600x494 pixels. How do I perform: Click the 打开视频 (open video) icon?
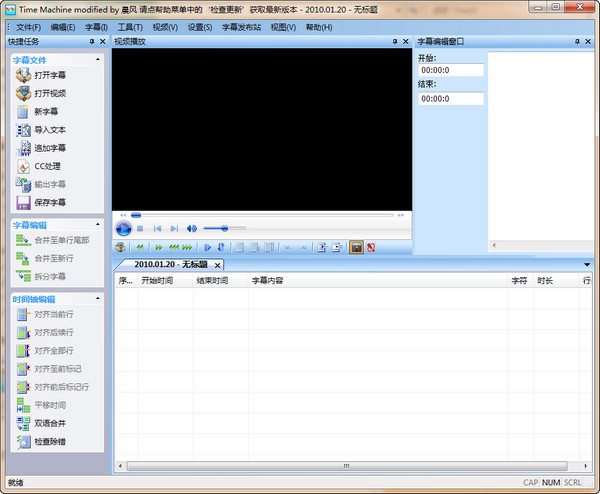click(x=24, y=94)
